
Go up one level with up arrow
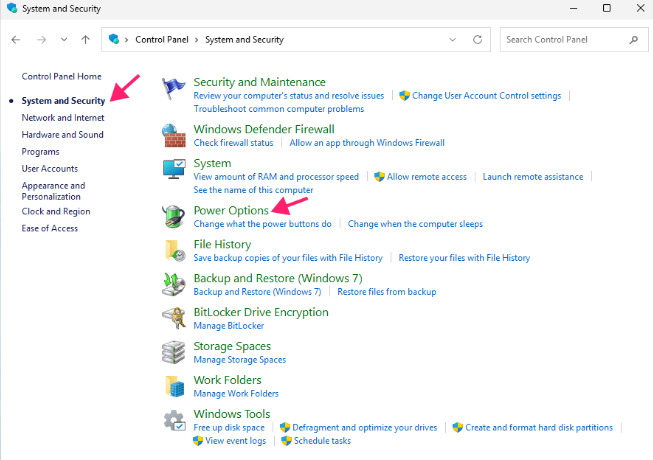point(85,40)
